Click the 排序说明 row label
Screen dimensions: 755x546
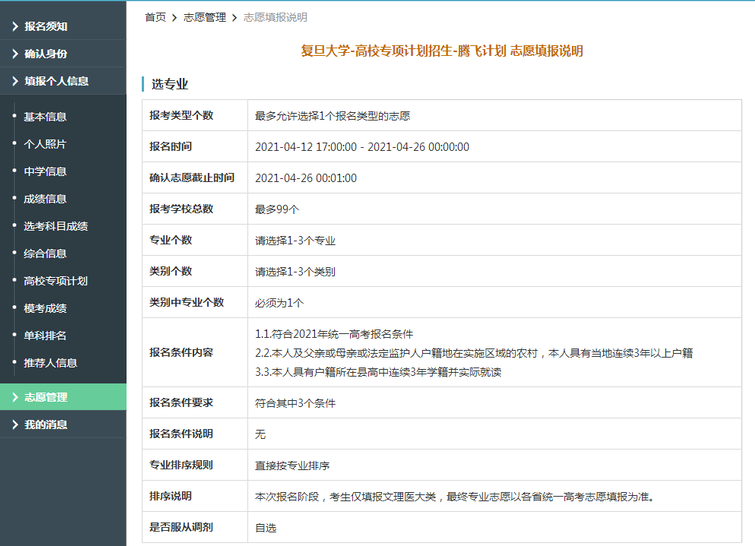[170, 496]
